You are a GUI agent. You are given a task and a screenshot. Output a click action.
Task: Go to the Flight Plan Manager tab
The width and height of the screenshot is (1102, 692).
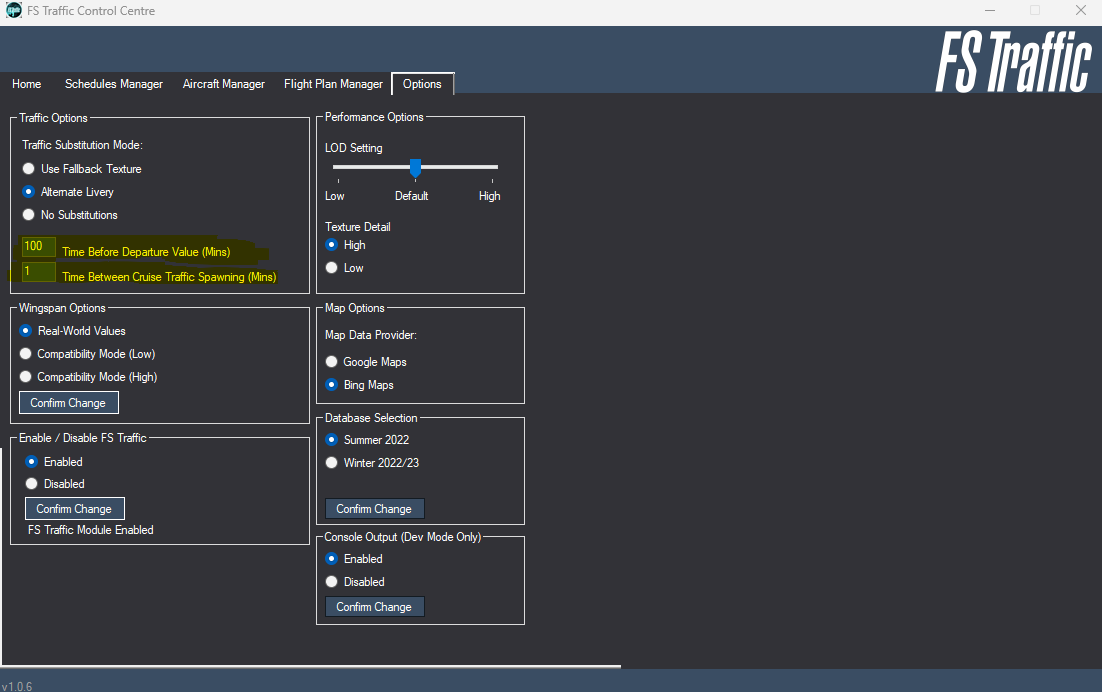tap(333, 84)
